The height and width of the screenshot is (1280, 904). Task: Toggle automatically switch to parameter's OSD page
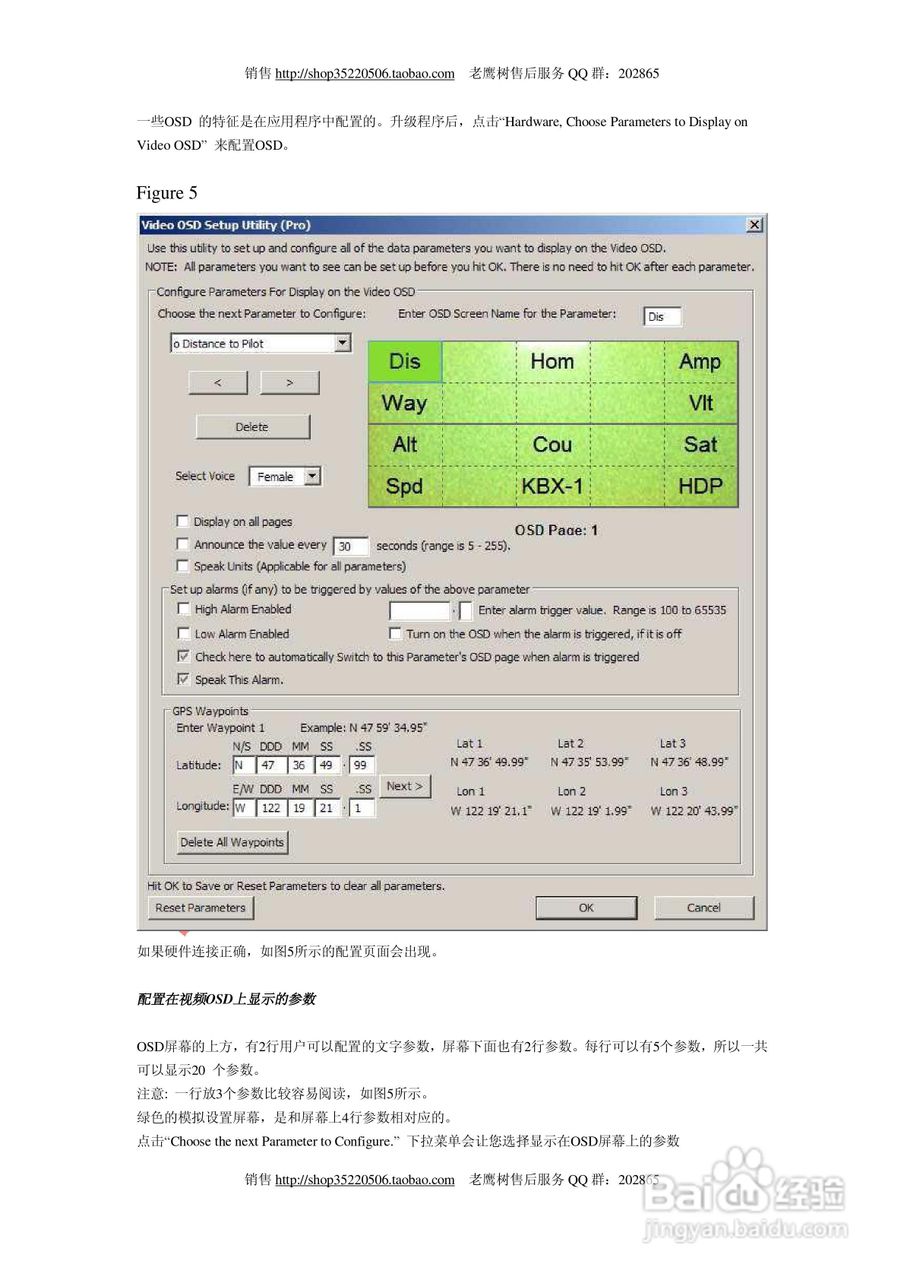coord(183,657)
